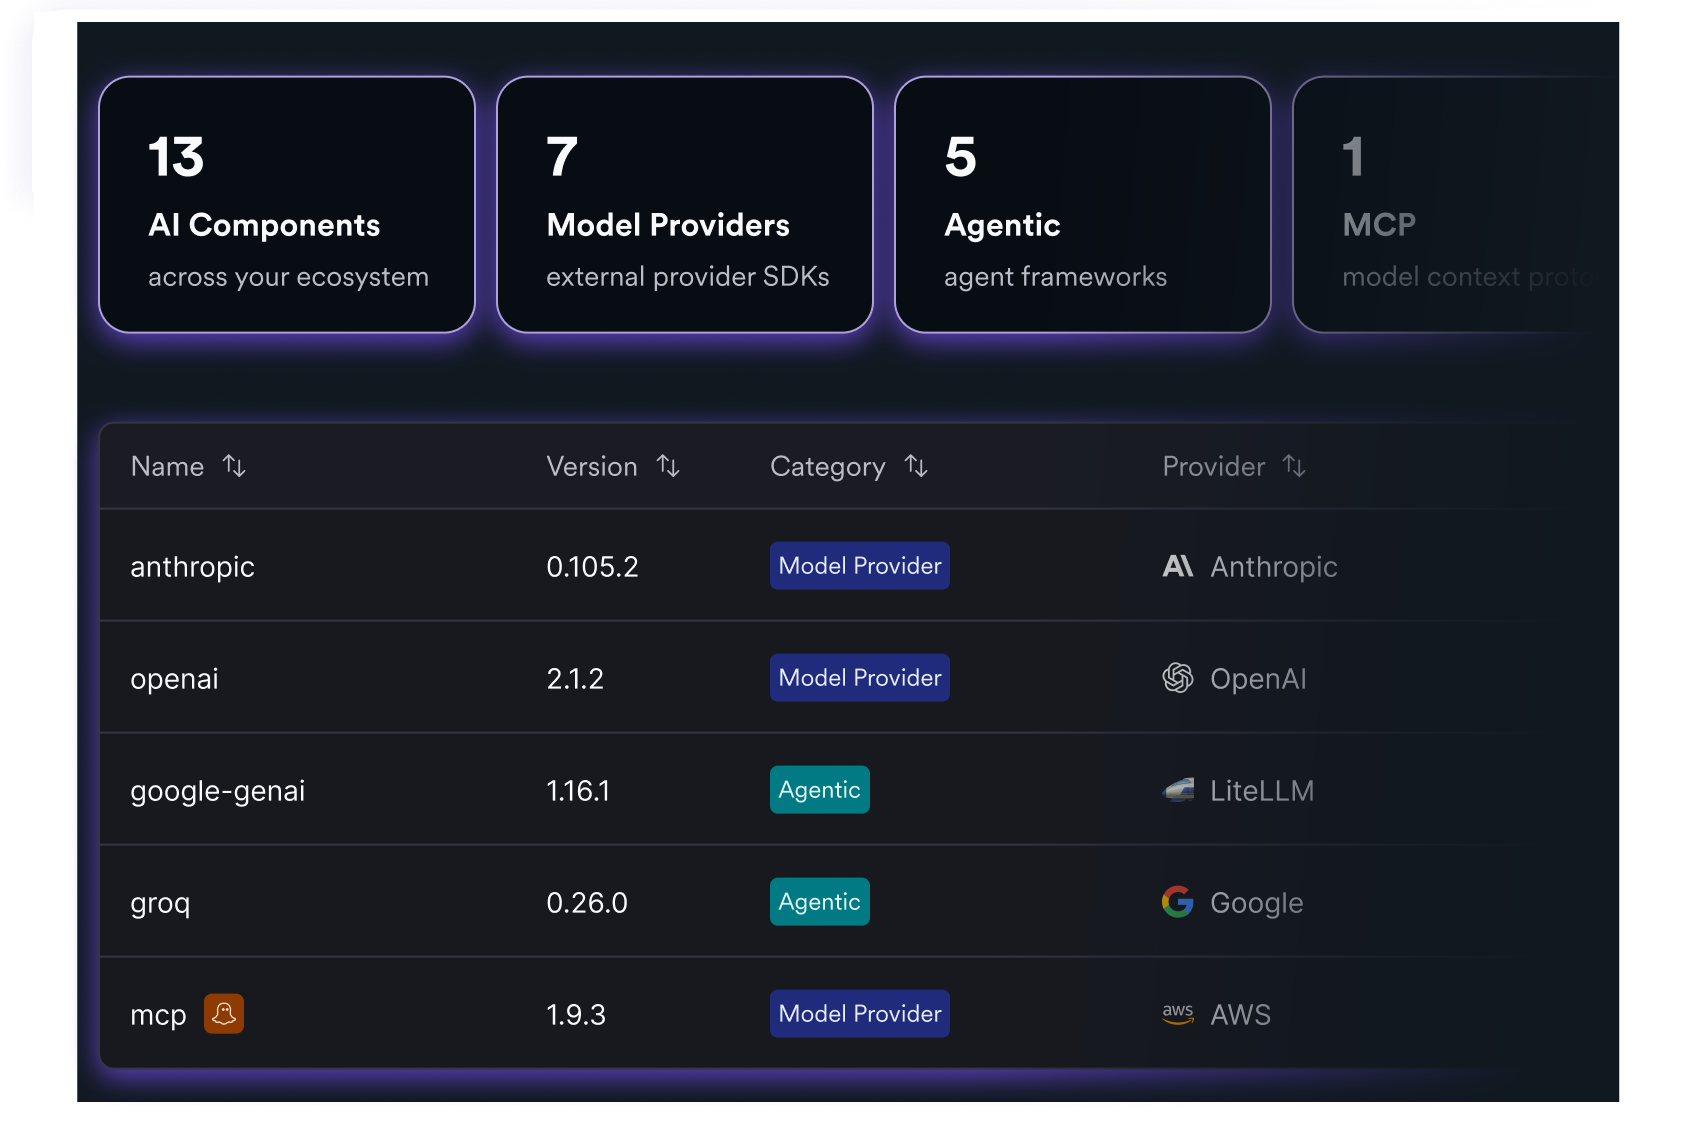
Task: Click the AWS provider name
Action: pos(1240,1015)
